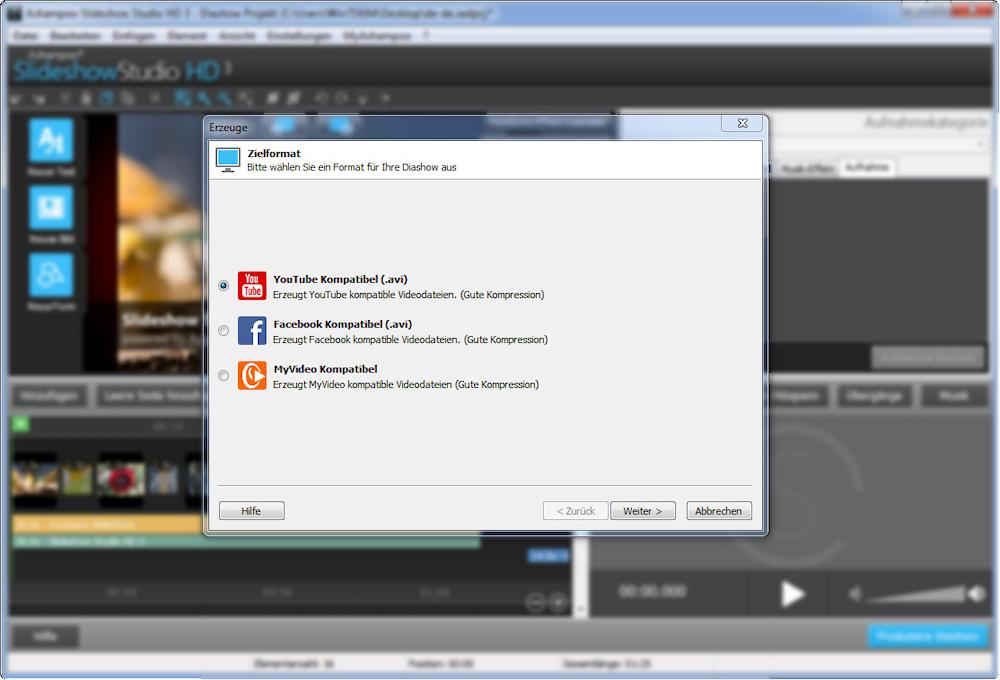Click the preview volume slider
This screenshot has height=680, width=1000.
pos(910,595)
